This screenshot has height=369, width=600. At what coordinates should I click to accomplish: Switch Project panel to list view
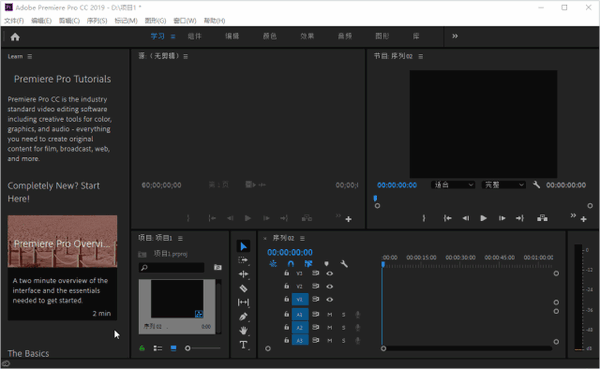point(158,348)
